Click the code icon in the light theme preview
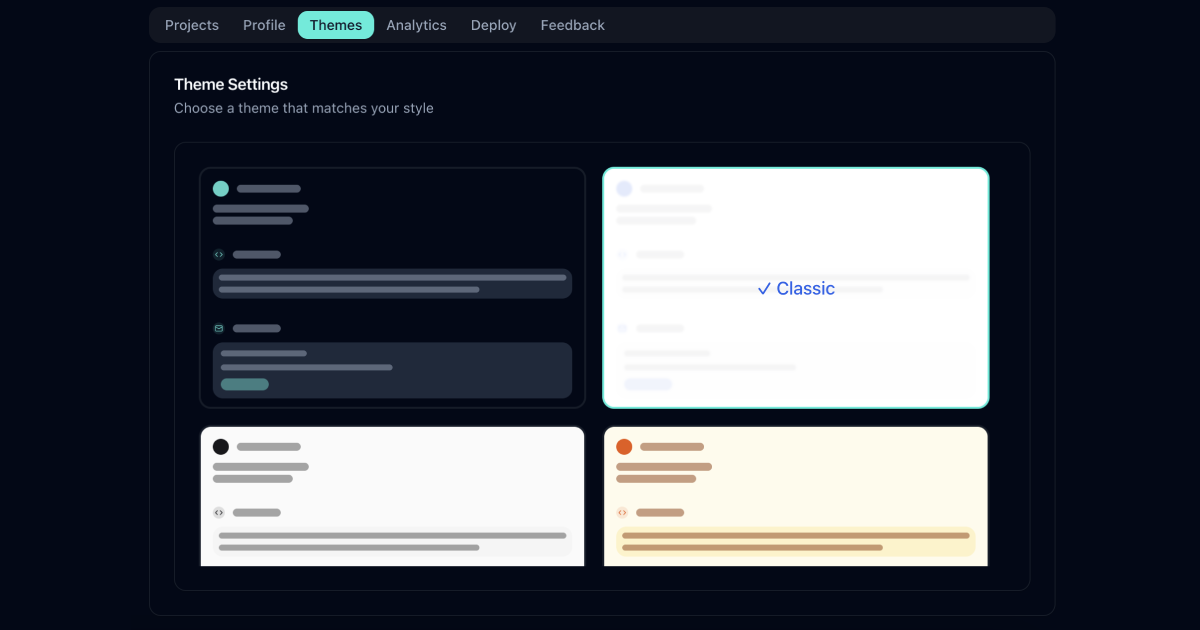Viewport: 1200px width, 630px height. [x=218, y=512]
